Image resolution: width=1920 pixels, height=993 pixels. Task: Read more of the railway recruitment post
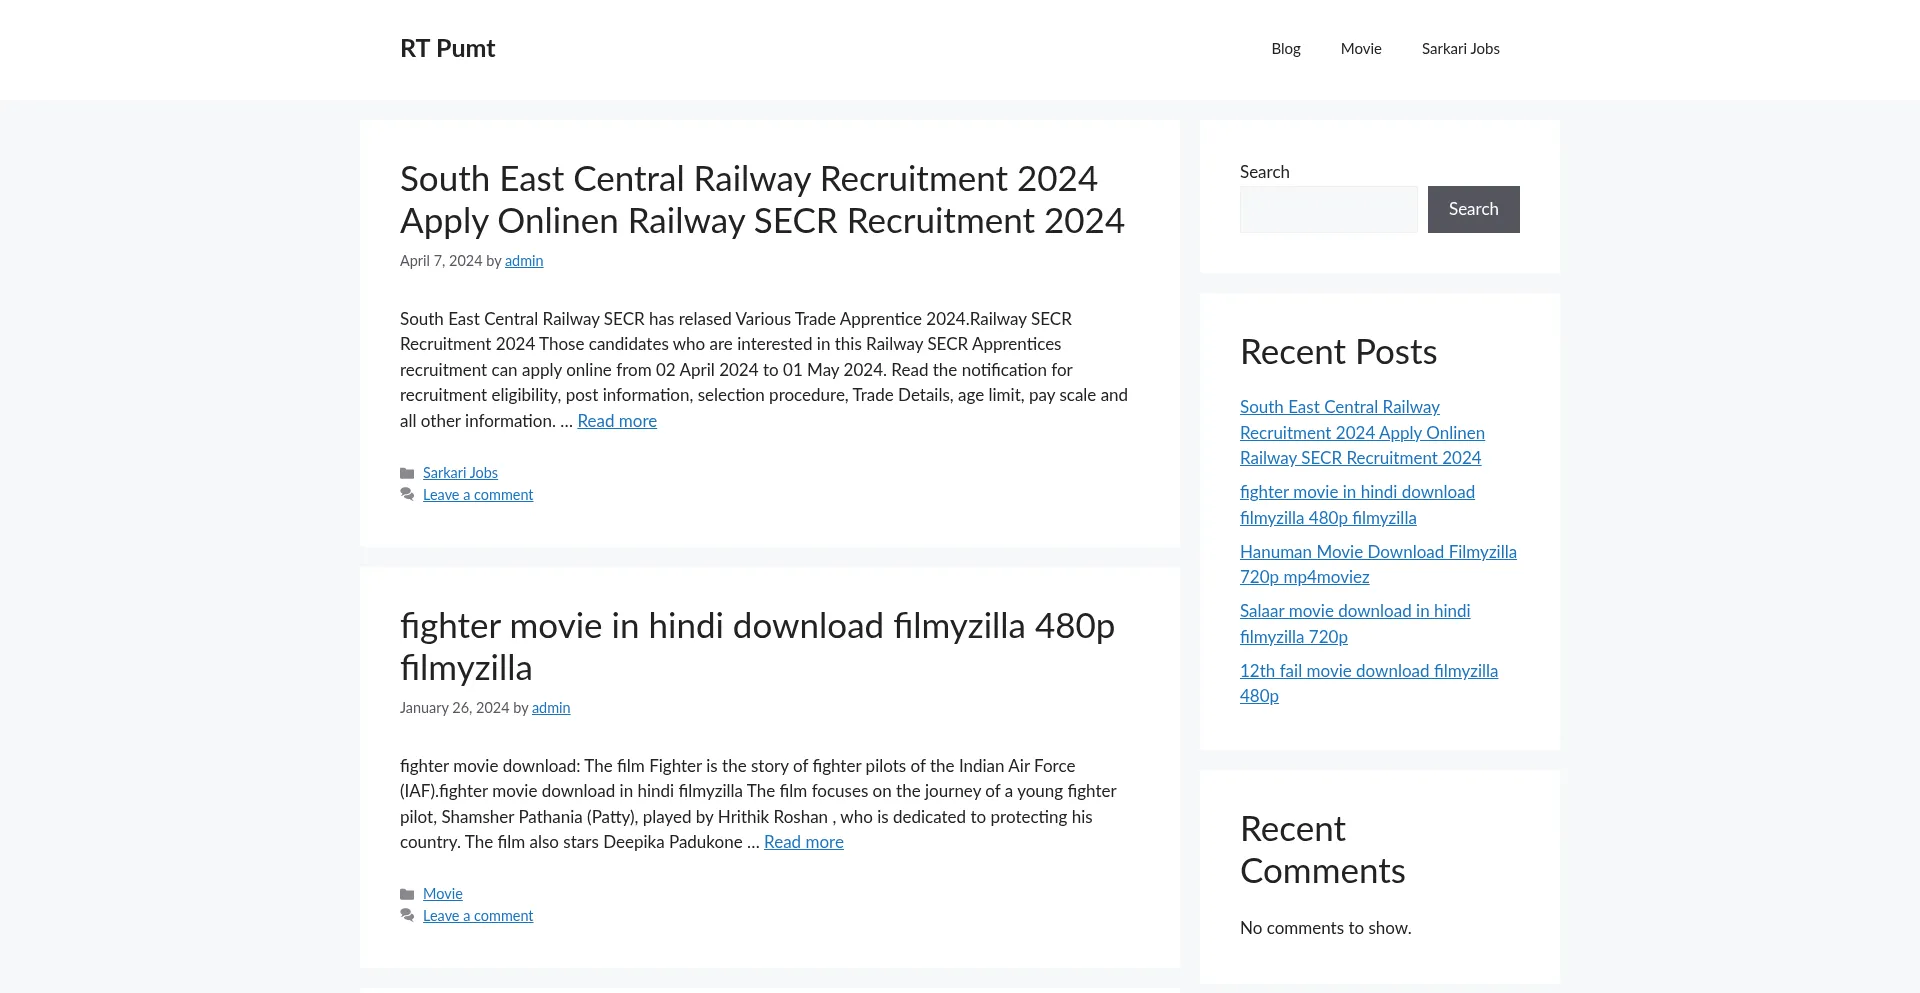tap(616, 421)
